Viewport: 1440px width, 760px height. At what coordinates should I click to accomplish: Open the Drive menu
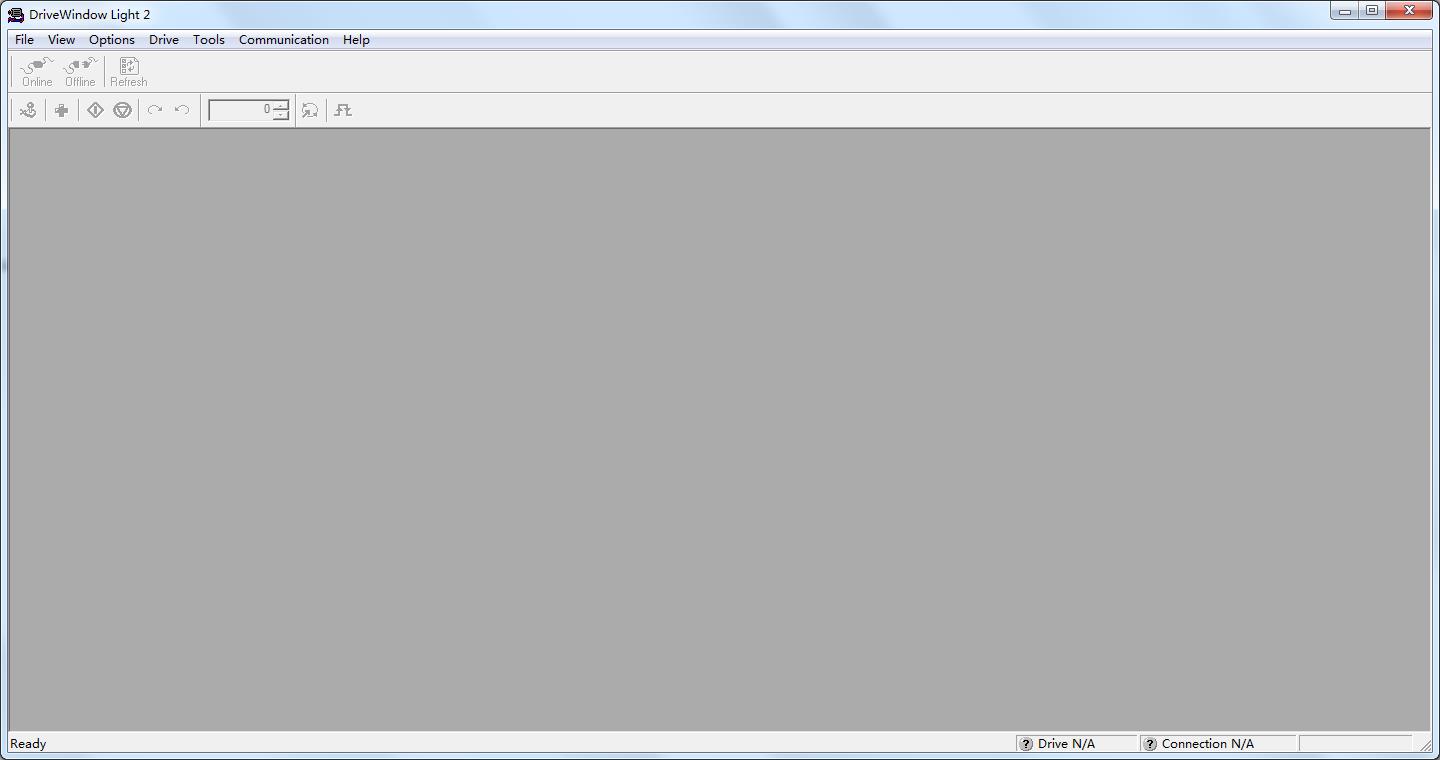(164, 40)
